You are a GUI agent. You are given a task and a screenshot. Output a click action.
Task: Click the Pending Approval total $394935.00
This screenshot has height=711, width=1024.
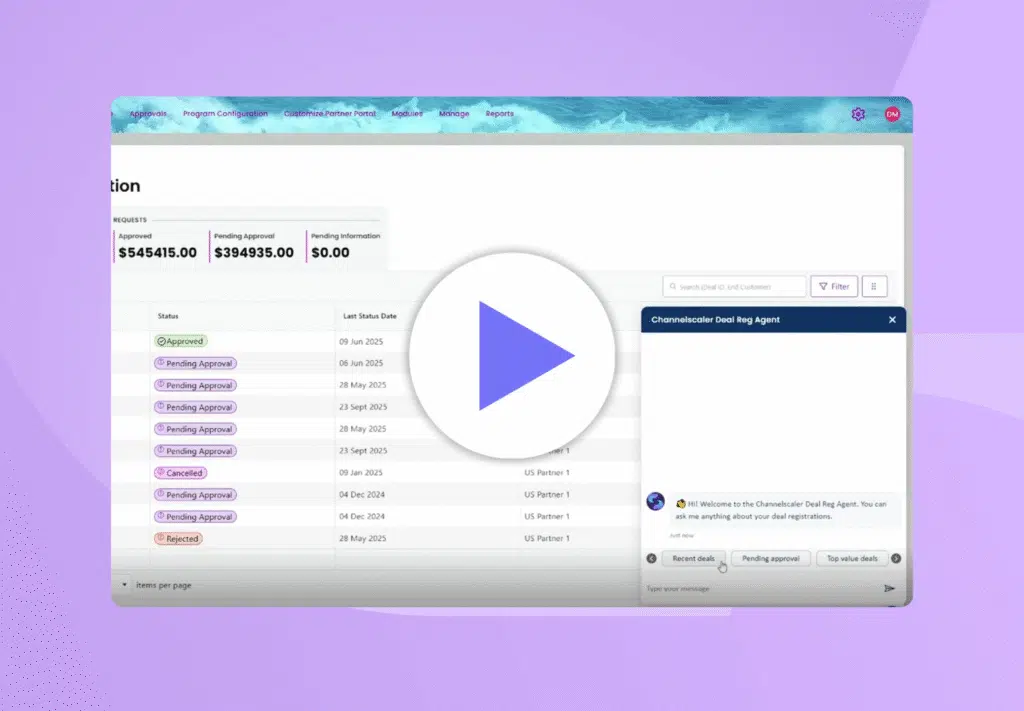(254, 253)
